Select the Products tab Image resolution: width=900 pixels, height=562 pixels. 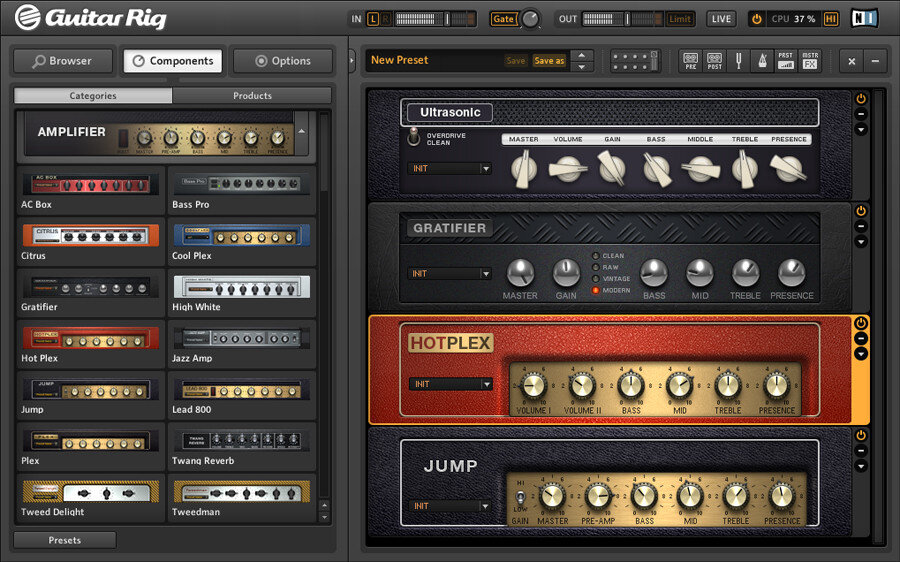252,95
